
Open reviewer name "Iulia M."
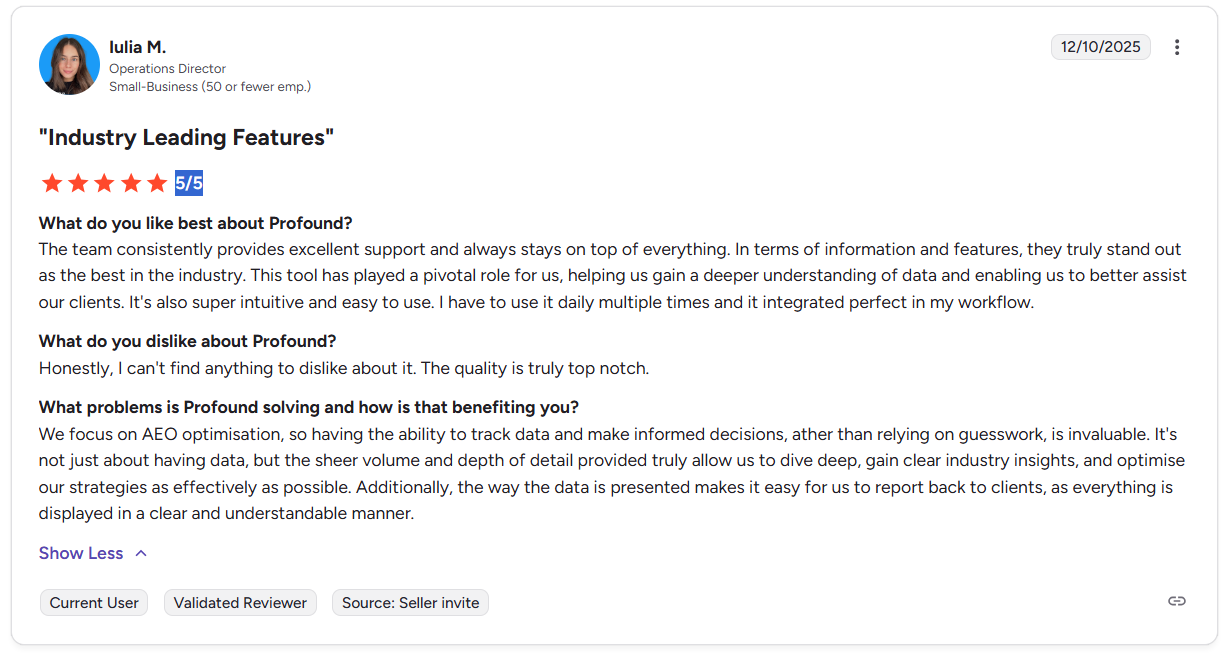tap(138, 47)
